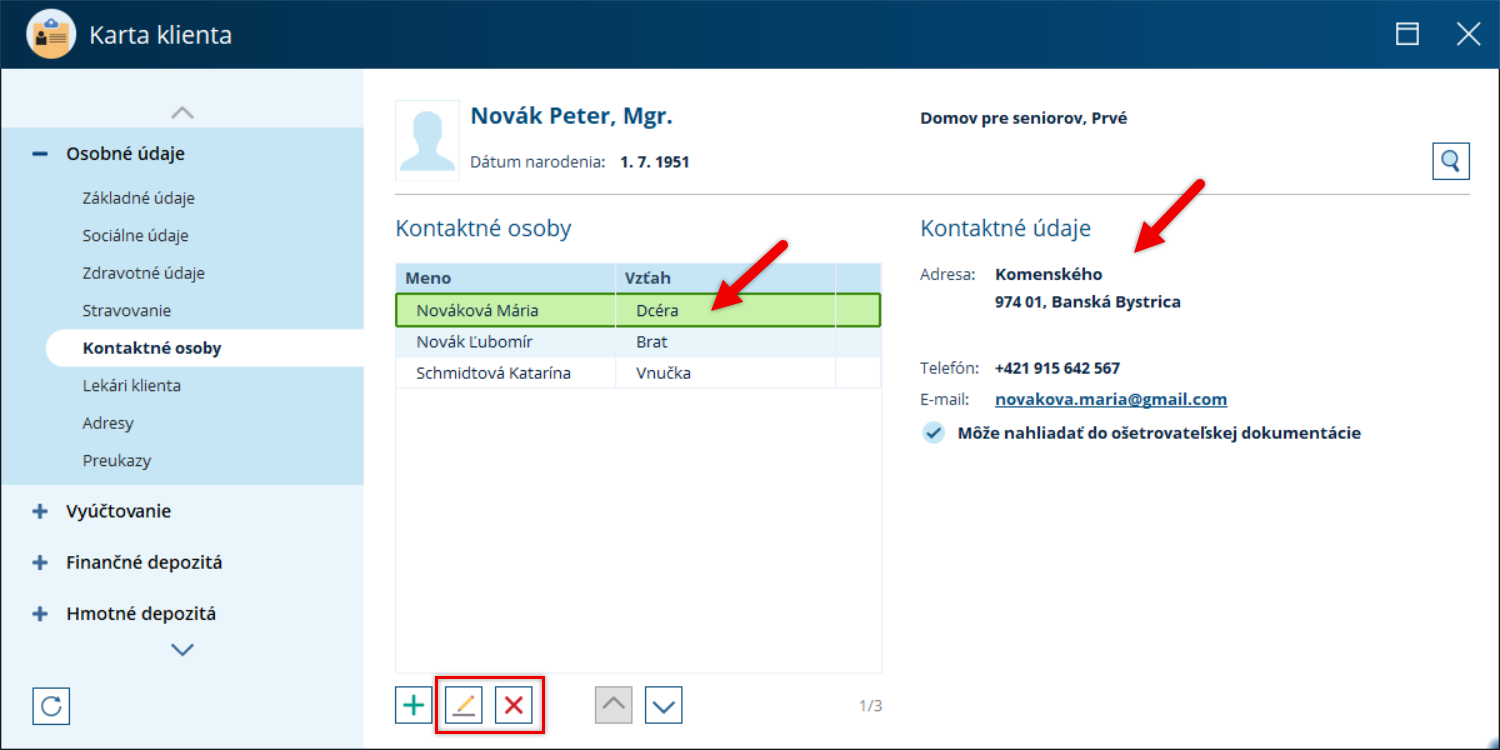Open the novakova.maria@gmail.com email link
The height and width of the screenshot is (750, 1500).
[1111, 399]
